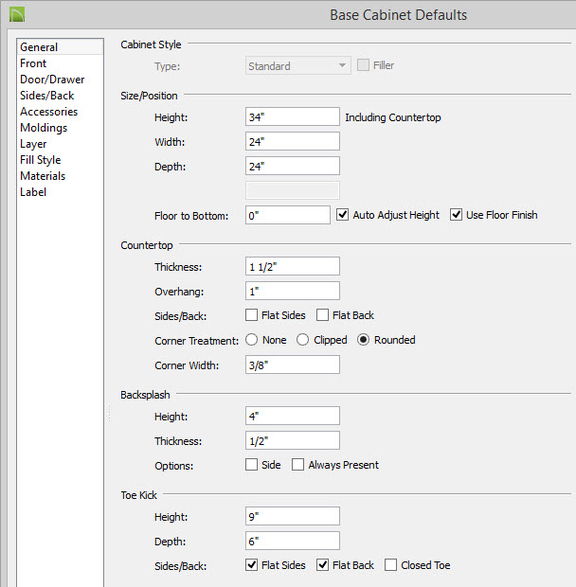Select the Materials category in the list
The width and height of the screenshot is (576, 587).
43,176
